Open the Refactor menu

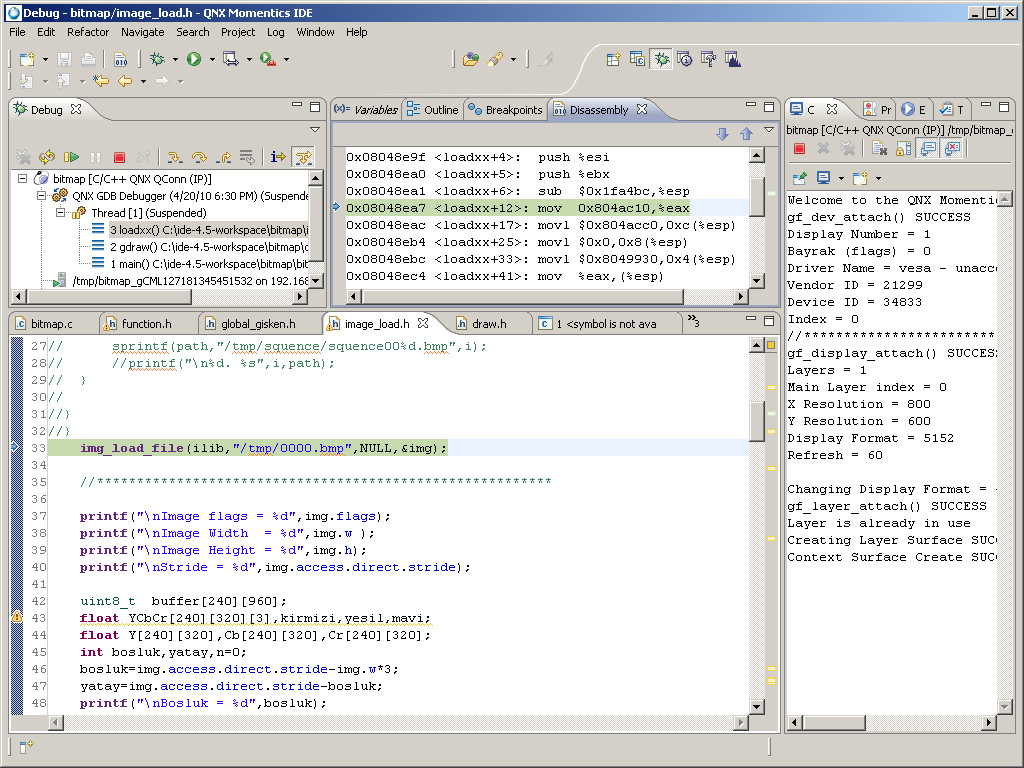(x=88, y=32)
